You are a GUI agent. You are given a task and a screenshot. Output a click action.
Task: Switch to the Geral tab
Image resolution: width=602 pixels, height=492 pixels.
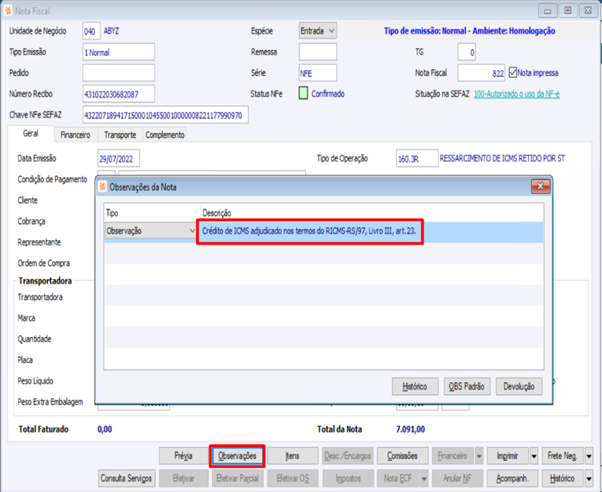31,134
